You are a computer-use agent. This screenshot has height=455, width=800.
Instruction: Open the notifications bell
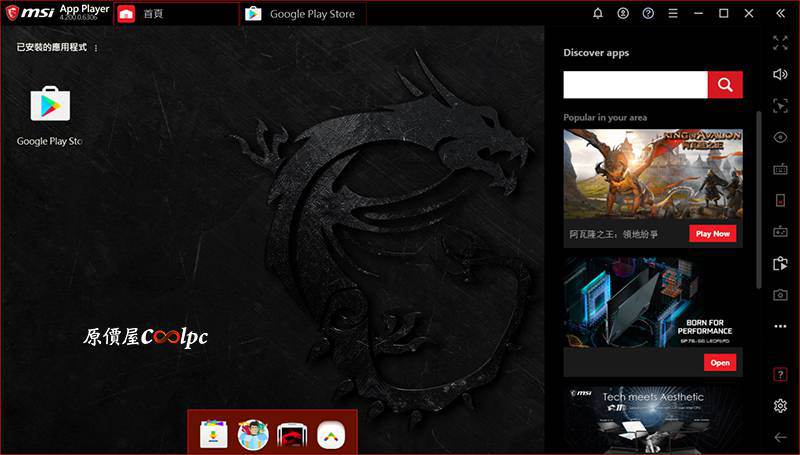(597, 13)
